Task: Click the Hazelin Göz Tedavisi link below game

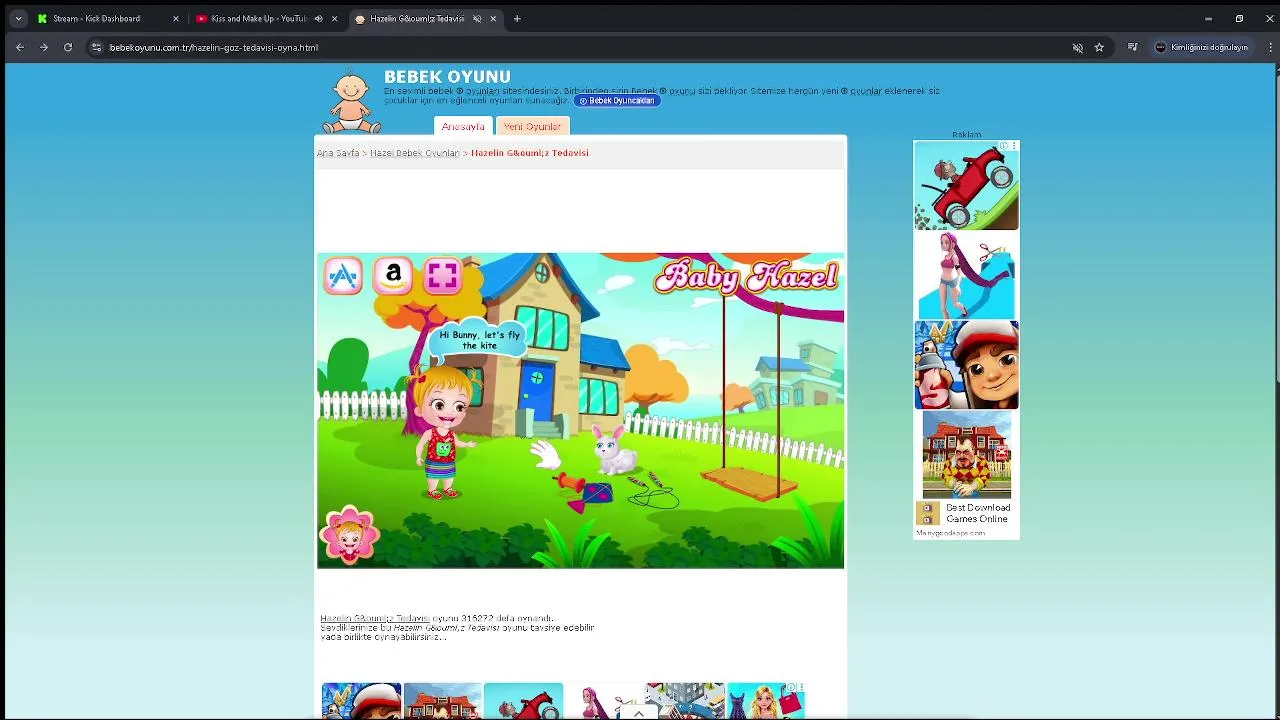Action: tap(375, 619)
